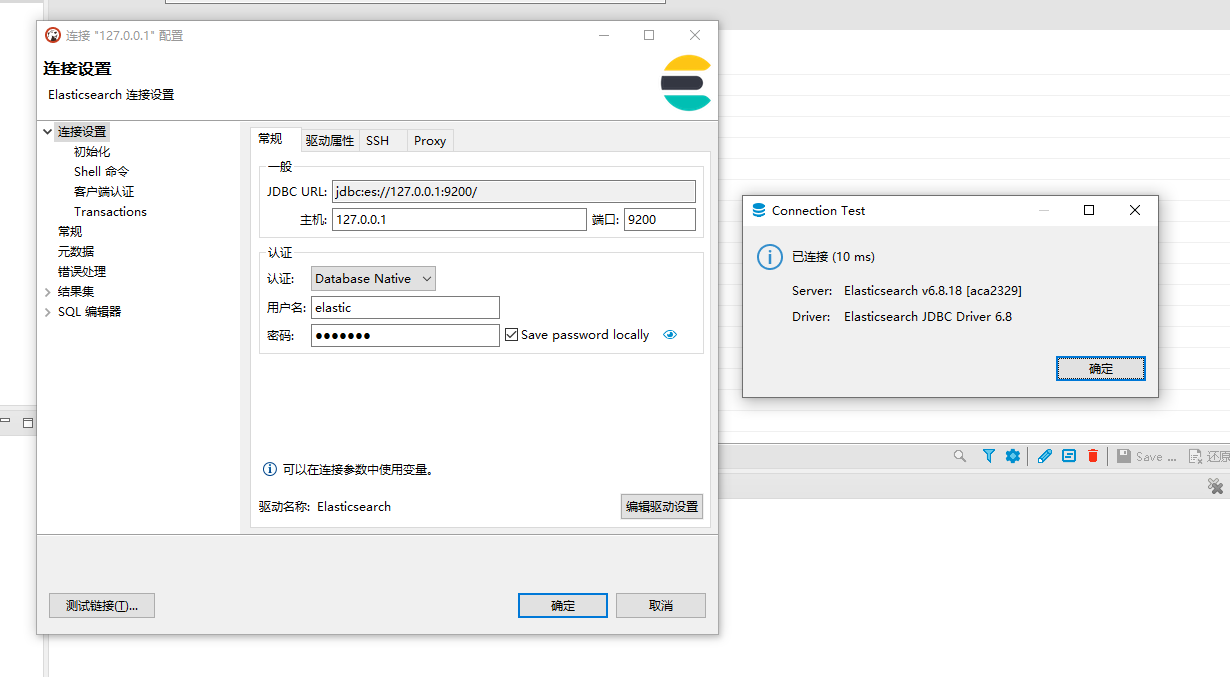Toggle Save password locally checkbox
Viewport: 1230px width, 677px height.
pos(511,335)
